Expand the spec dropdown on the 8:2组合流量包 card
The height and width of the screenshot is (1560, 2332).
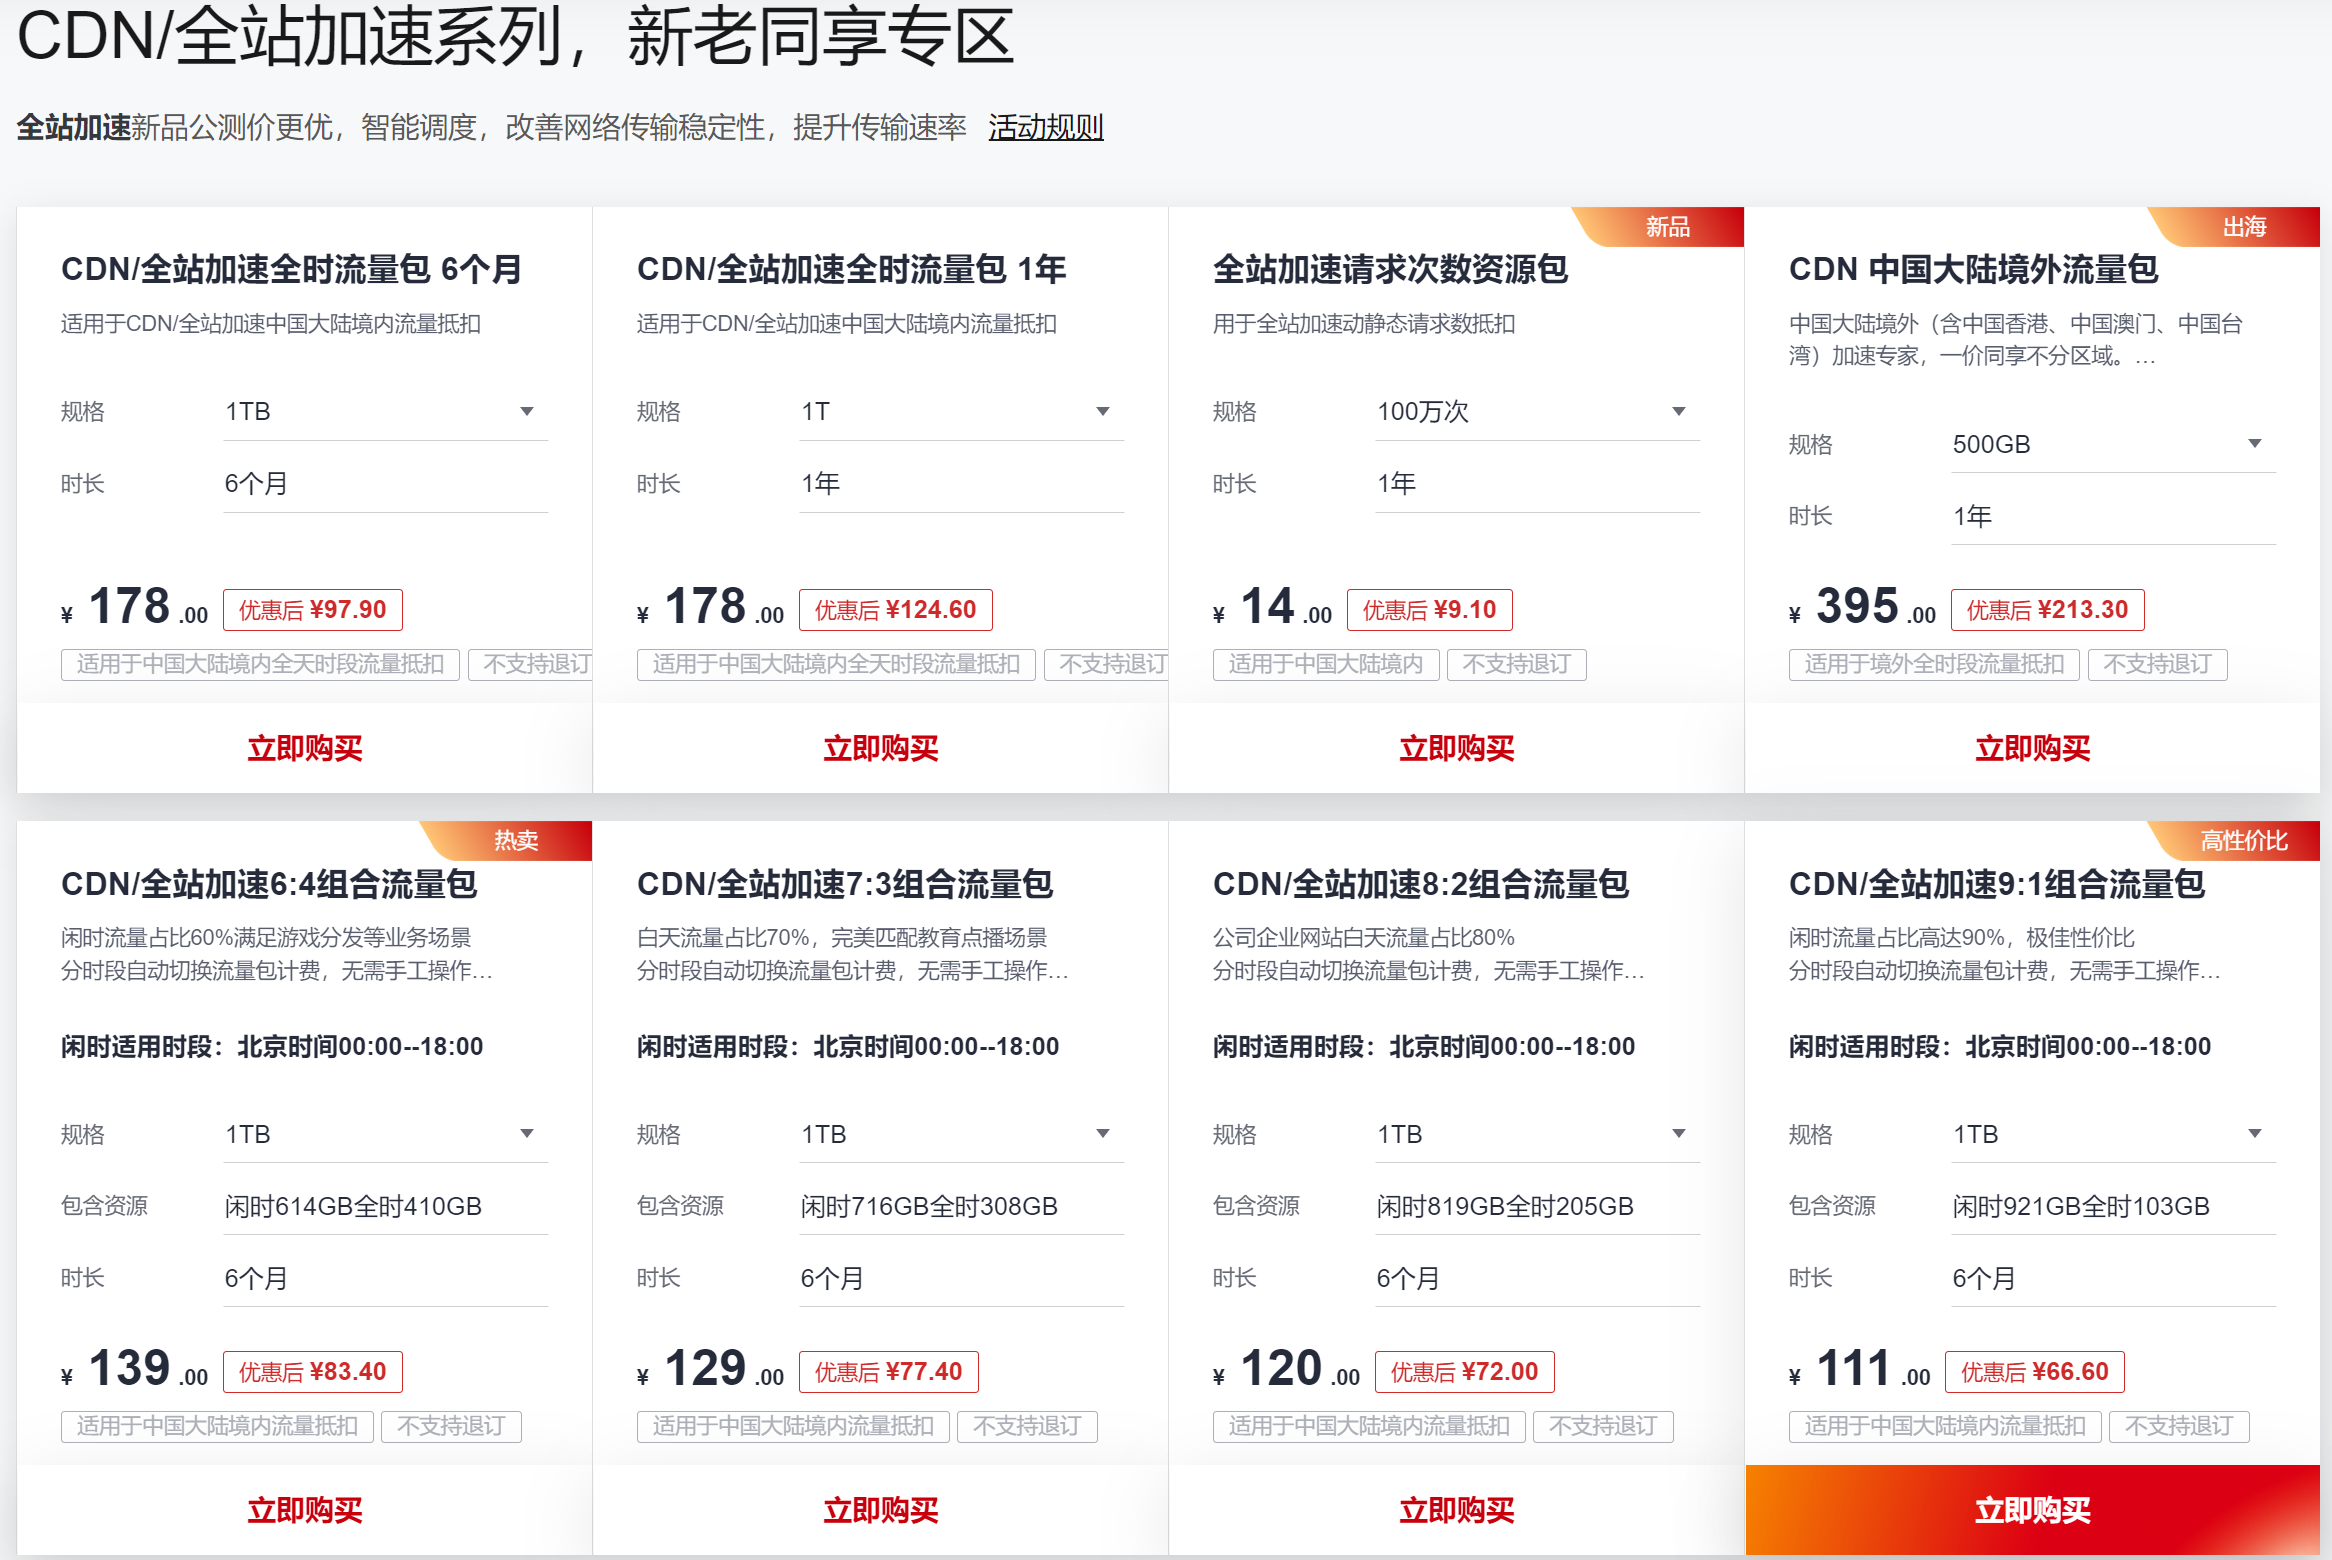pos(1536,1134)
